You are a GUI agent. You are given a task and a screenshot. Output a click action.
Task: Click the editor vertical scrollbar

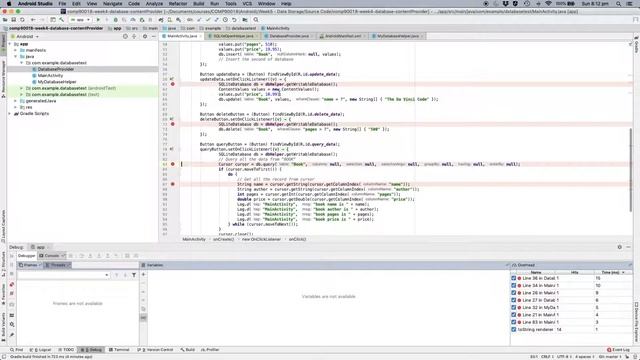(630, 169)
